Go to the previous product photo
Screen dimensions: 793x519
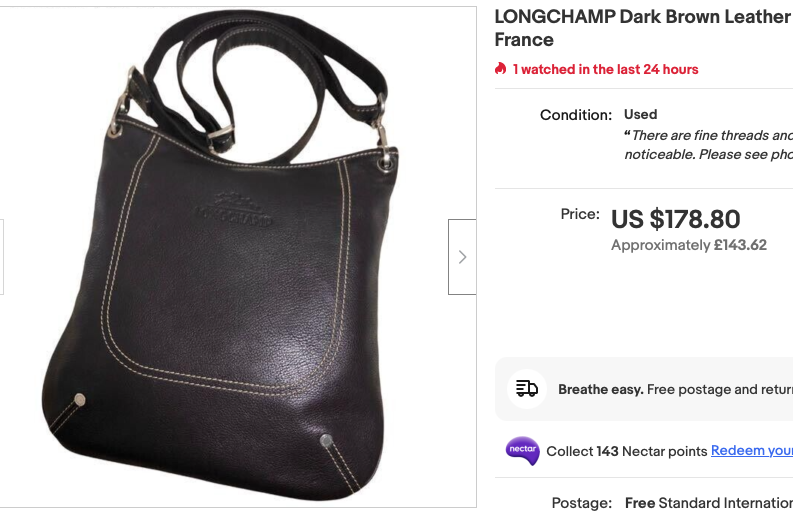(x=2, y=257)
